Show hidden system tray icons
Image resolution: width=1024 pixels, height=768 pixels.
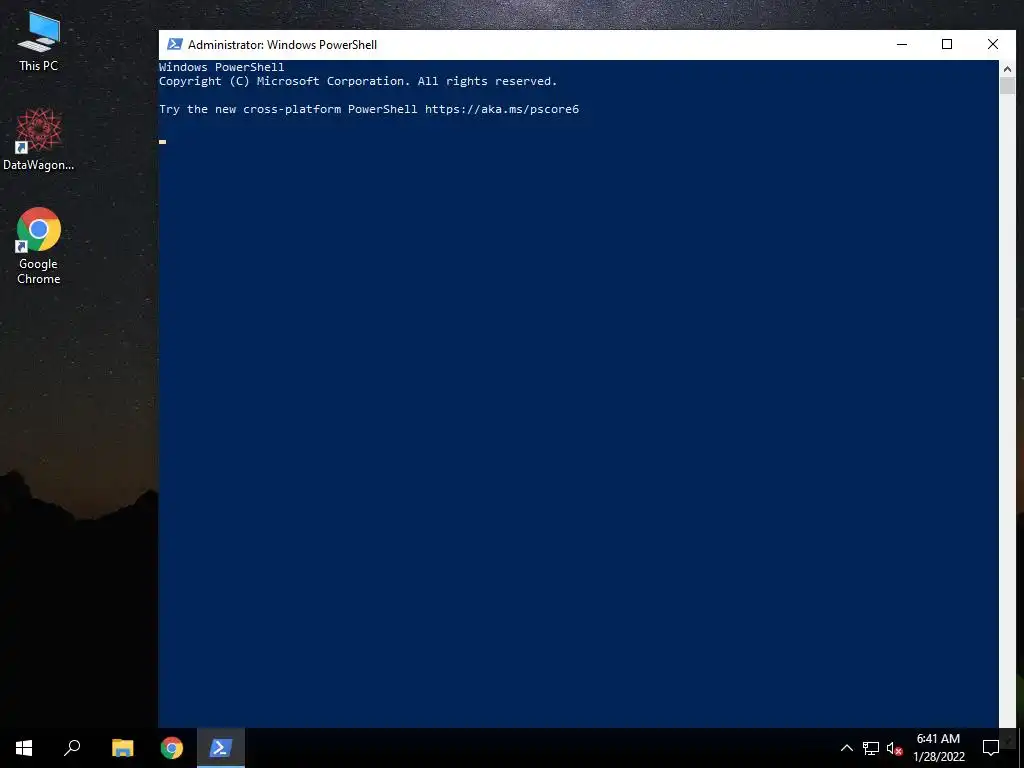[846, 748]
